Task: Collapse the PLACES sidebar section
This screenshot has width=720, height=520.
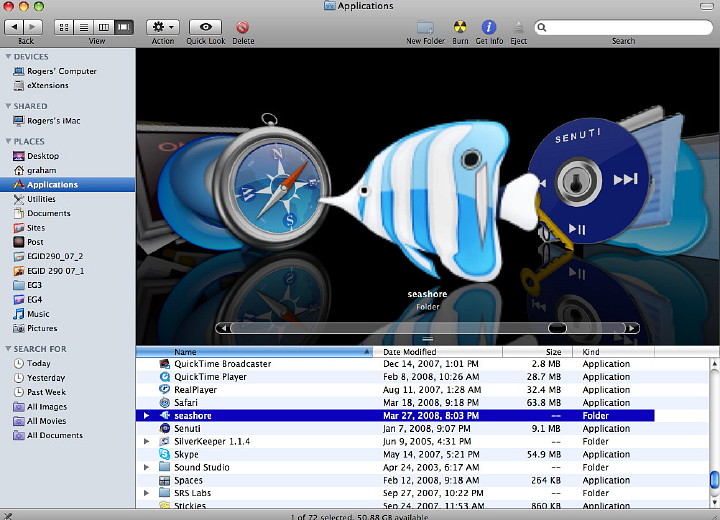Action: (x=8, y=141)
